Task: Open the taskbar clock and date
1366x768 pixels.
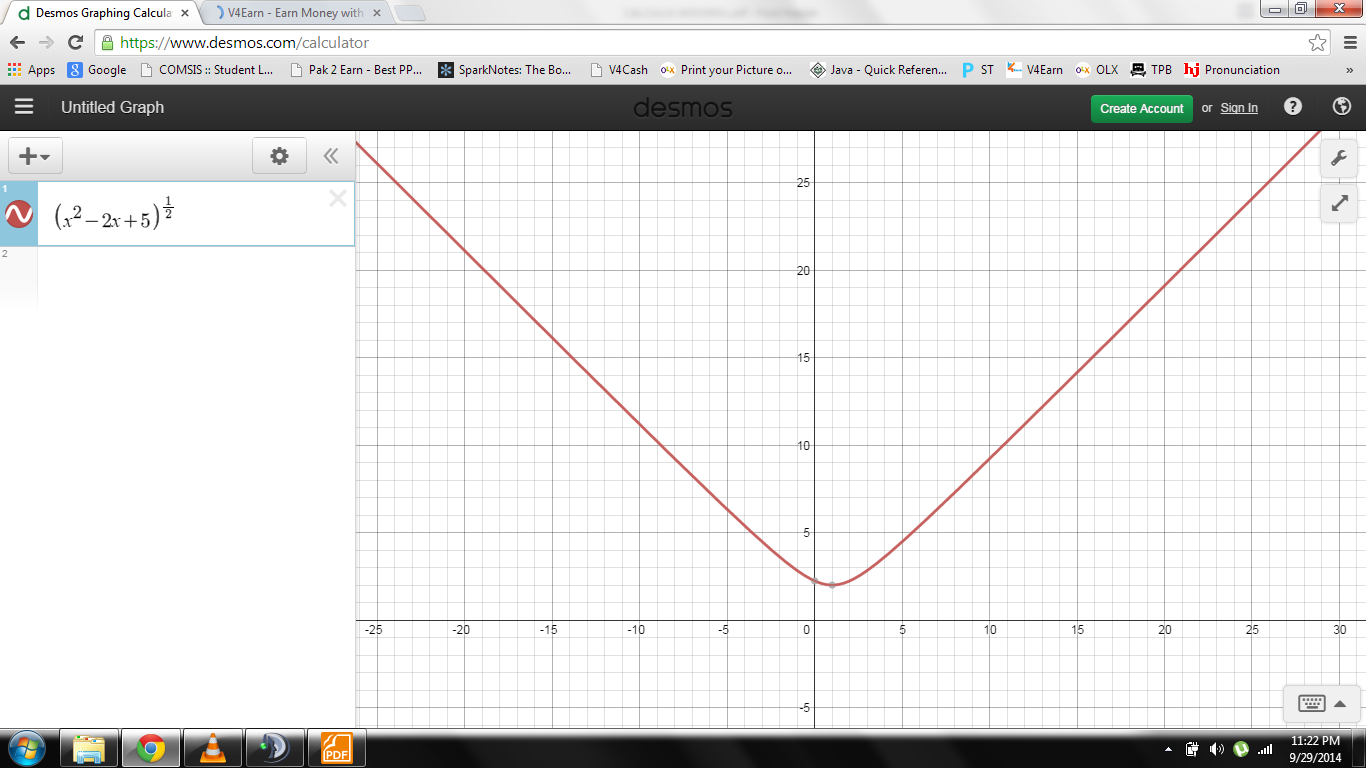Action: [x=1315, y=748]
